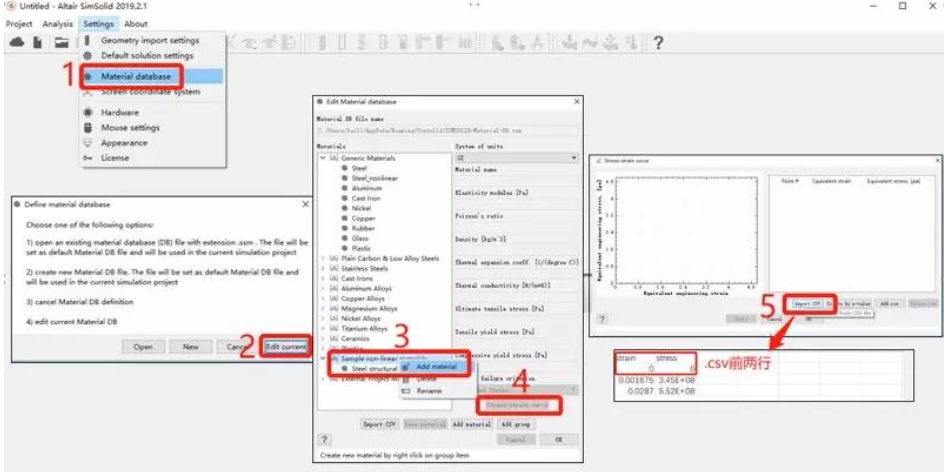Select Copper in Generic Materials list
The image size is (944, 472).
tap(362, 217)
